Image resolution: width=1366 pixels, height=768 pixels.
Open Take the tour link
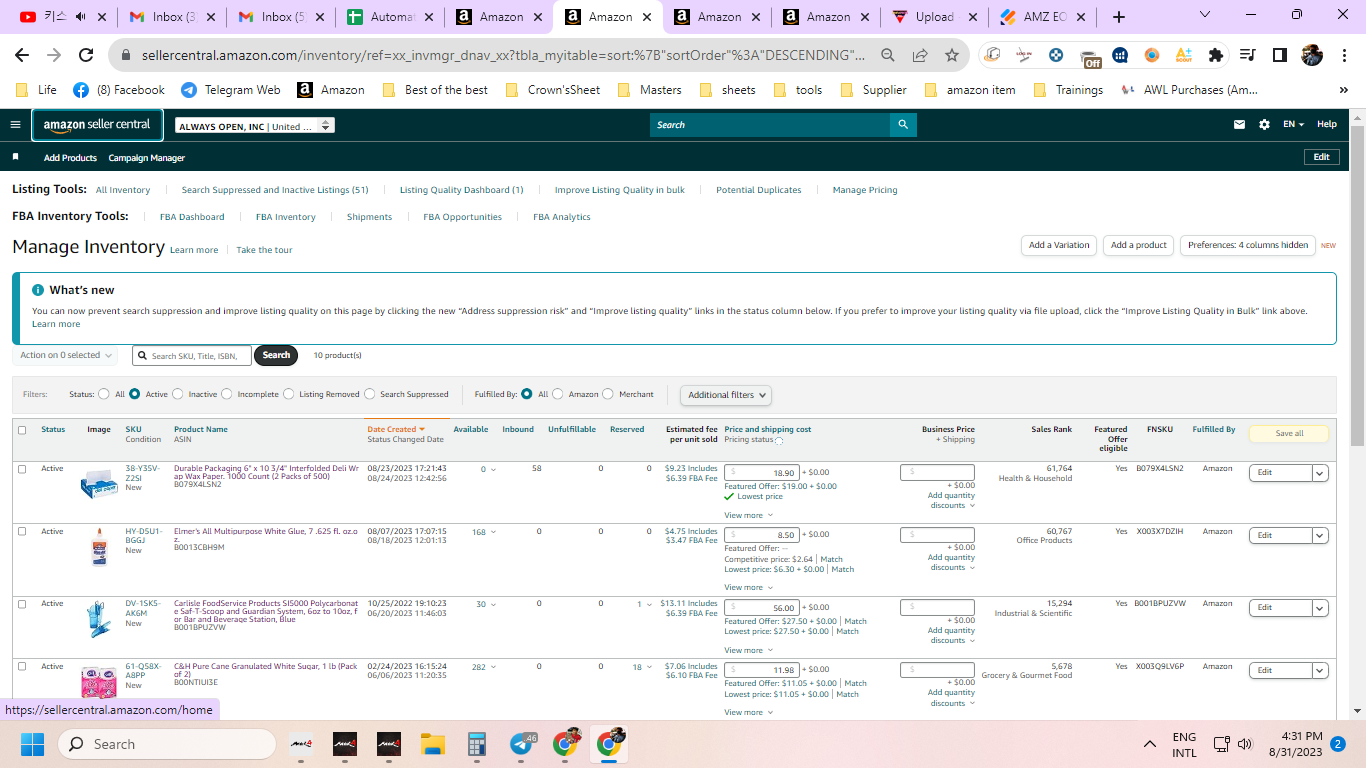(x=264, y=250)
